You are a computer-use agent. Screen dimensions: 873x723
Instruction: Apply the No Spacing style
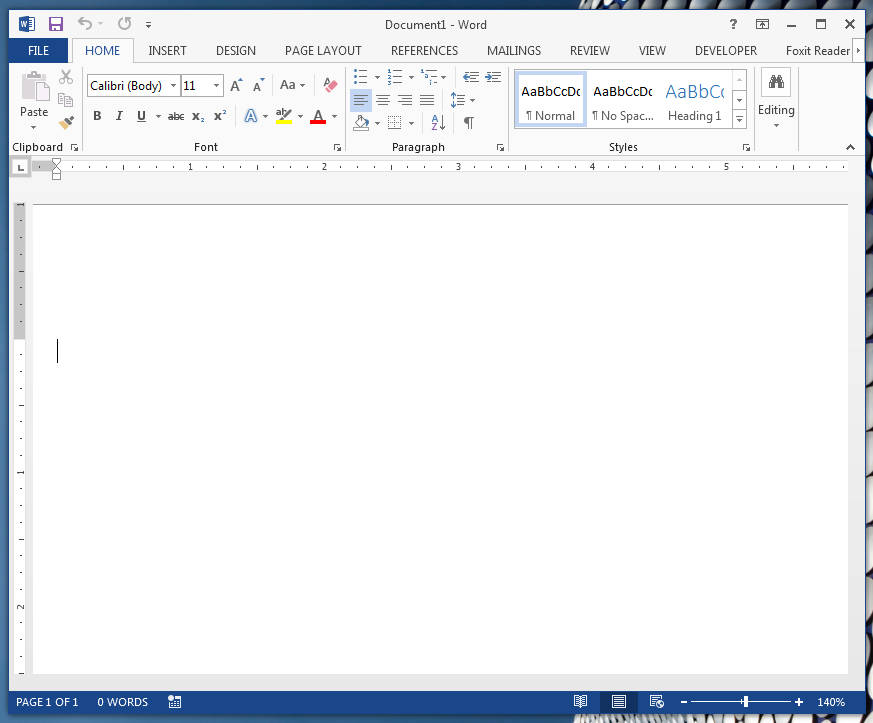point(623,100)
